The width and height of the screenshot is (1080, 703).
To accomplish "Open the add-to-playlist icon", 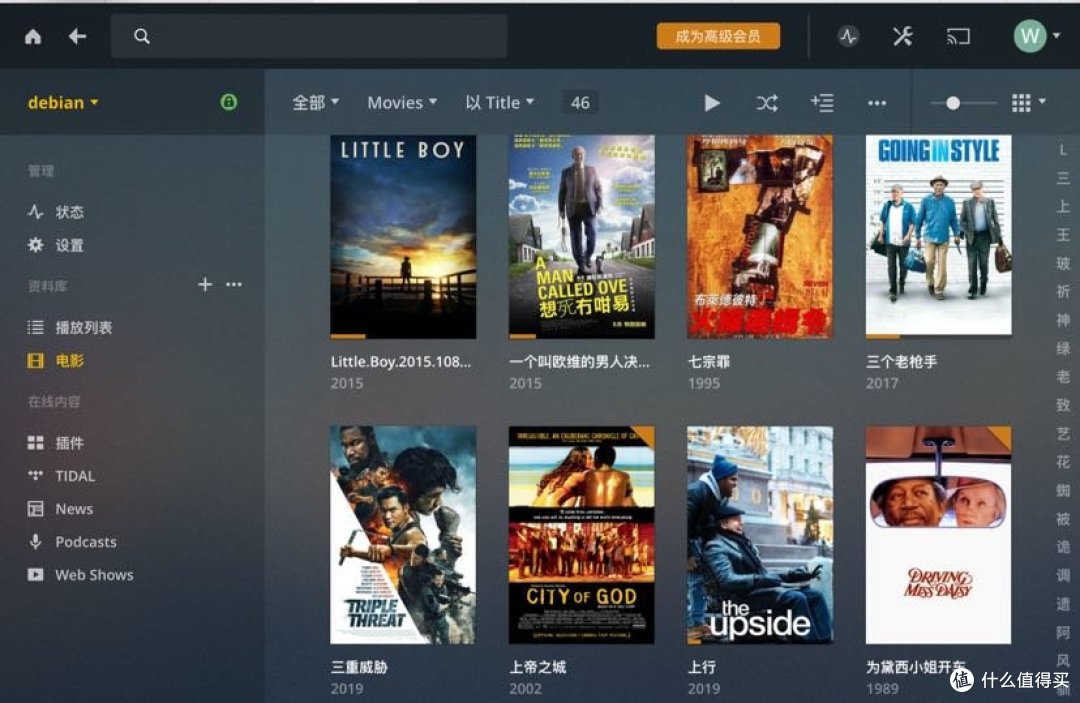I will point(822,102).
